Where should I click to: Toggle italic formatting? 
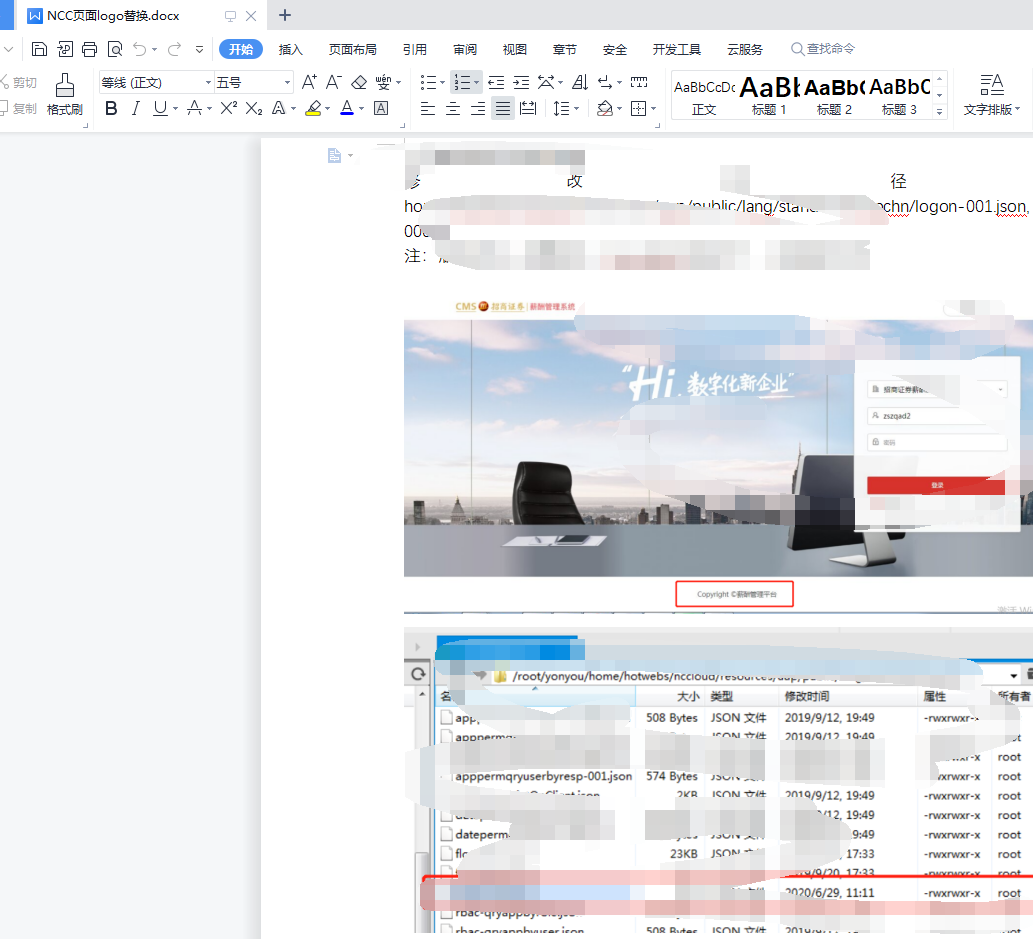136,108
